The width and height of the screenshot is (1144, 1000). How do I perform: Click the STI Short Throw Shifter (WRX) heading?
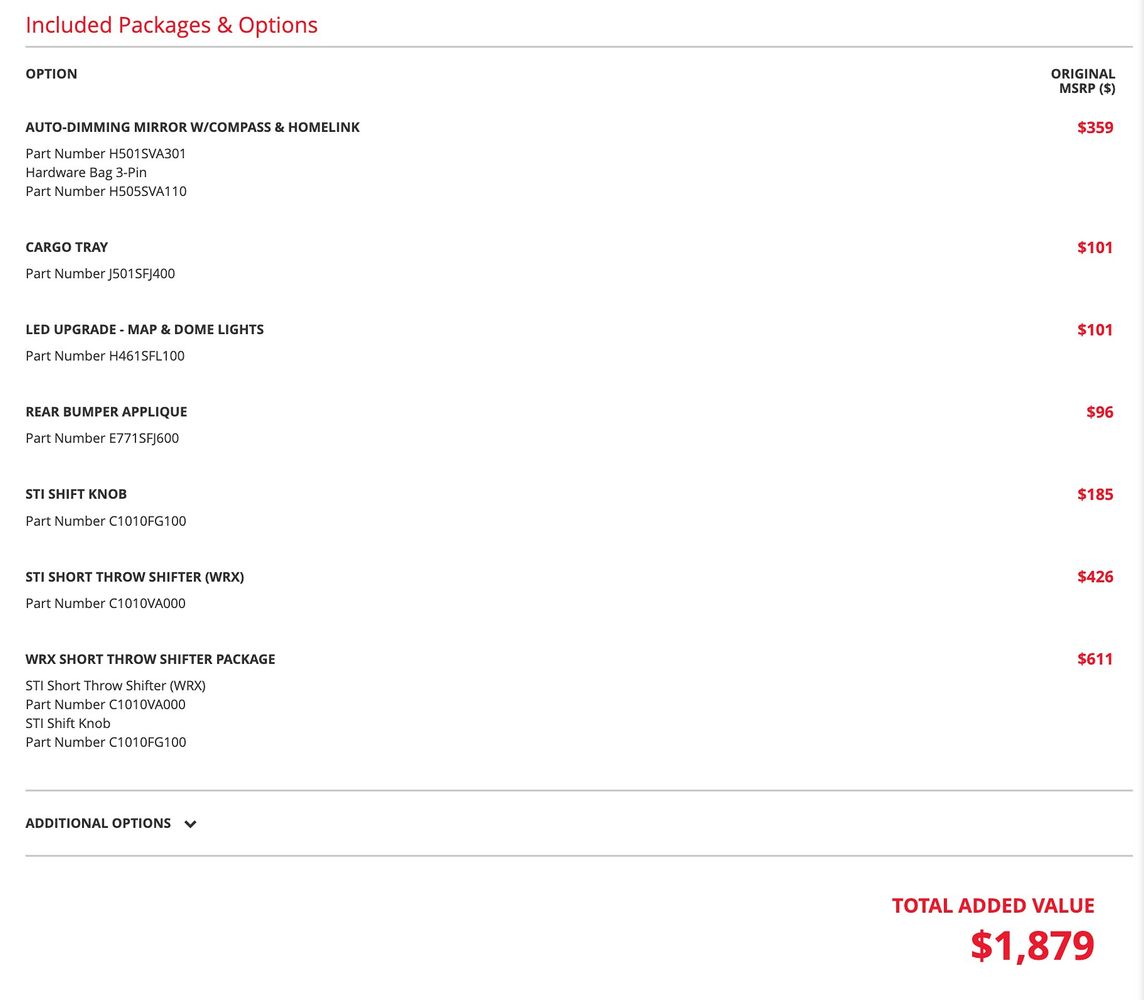point(135,577)
